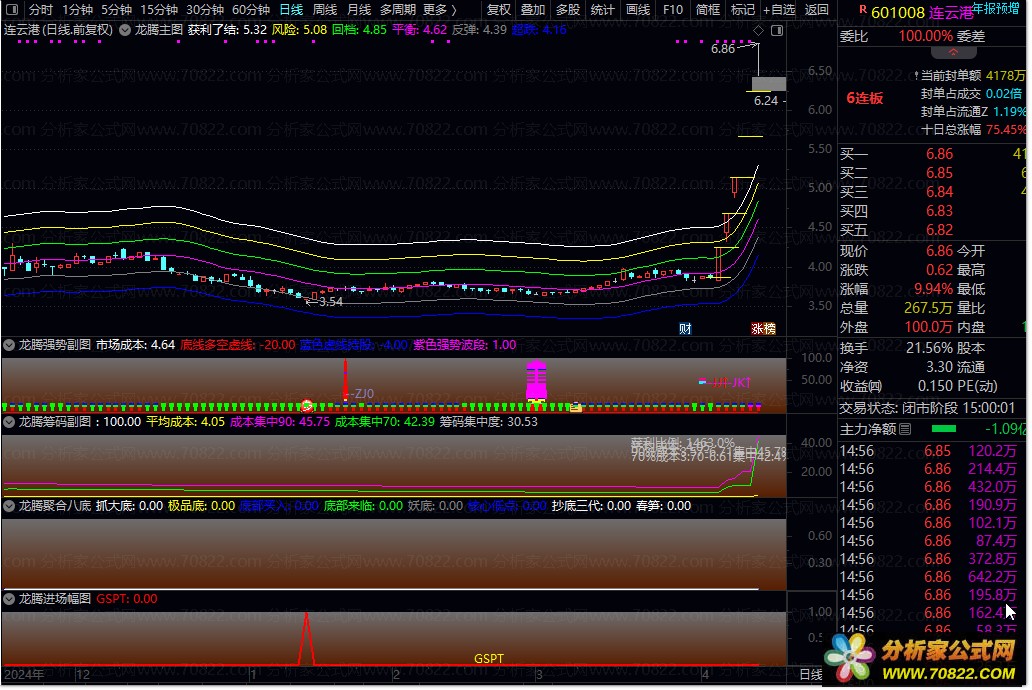Click the 委比 100.00% value
This screenshot has height=690, width=1032.
pyautogui.click(x=925, y=36)
